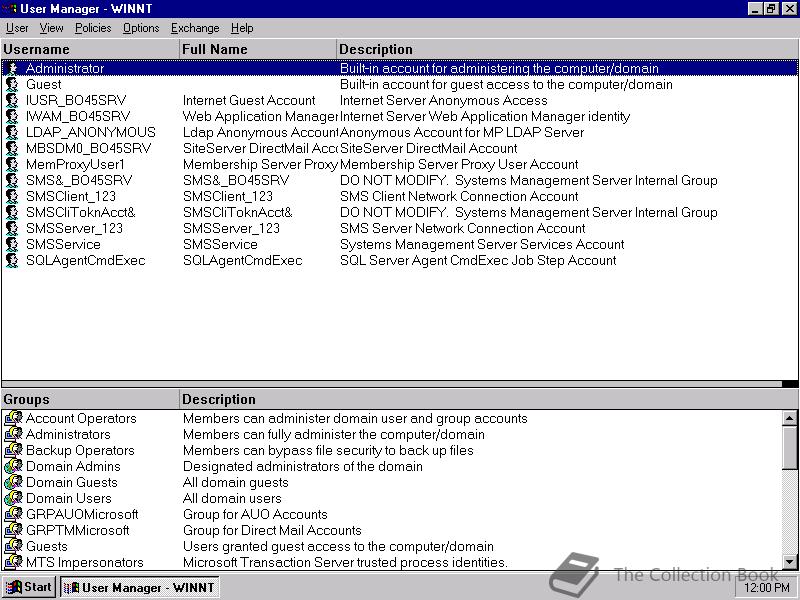
Task: Open the Exchange menu
Action: 195,28
